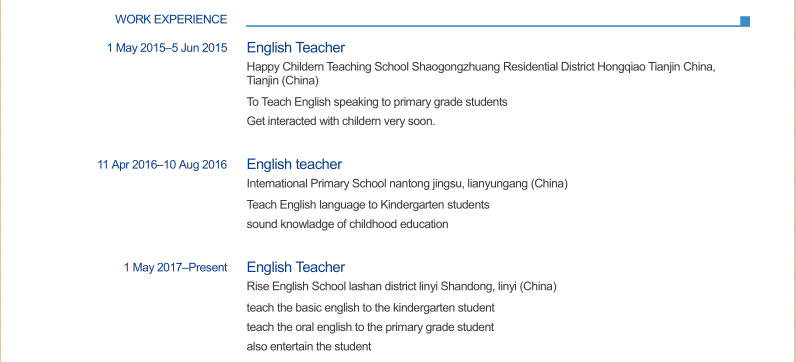Click also entertain the student line
This screenshot has width=796, height=362.
pyautogui.click(x=309, y=347)
